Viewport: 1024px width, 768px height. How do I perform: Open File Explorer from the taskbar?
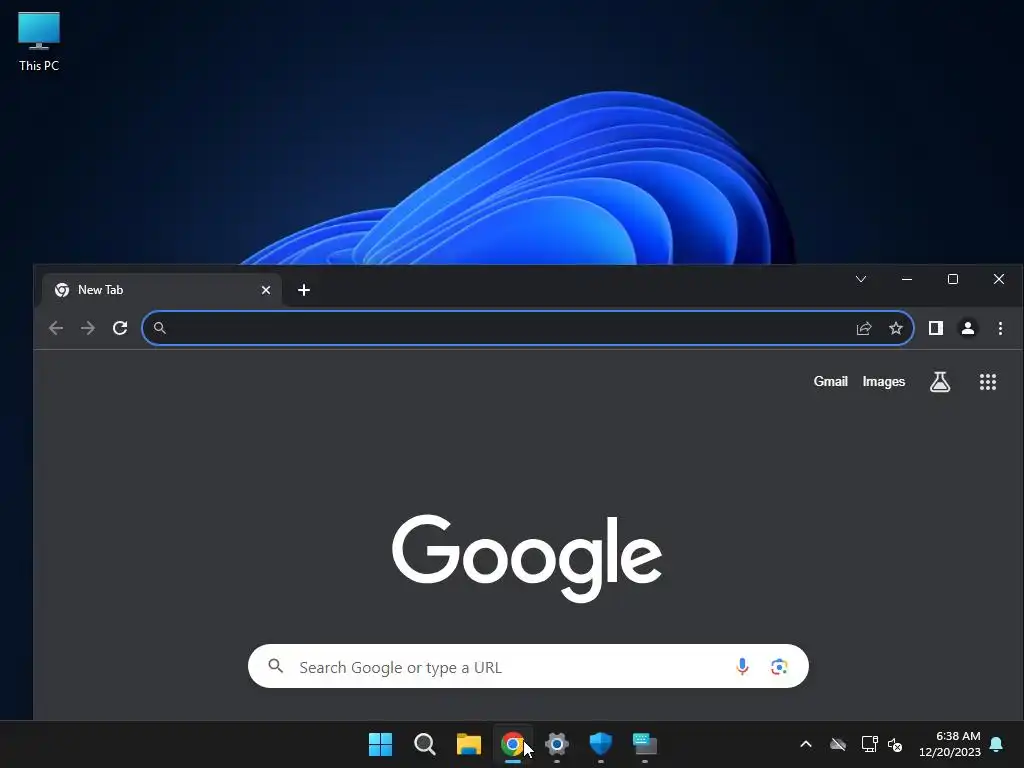(468, 744)
